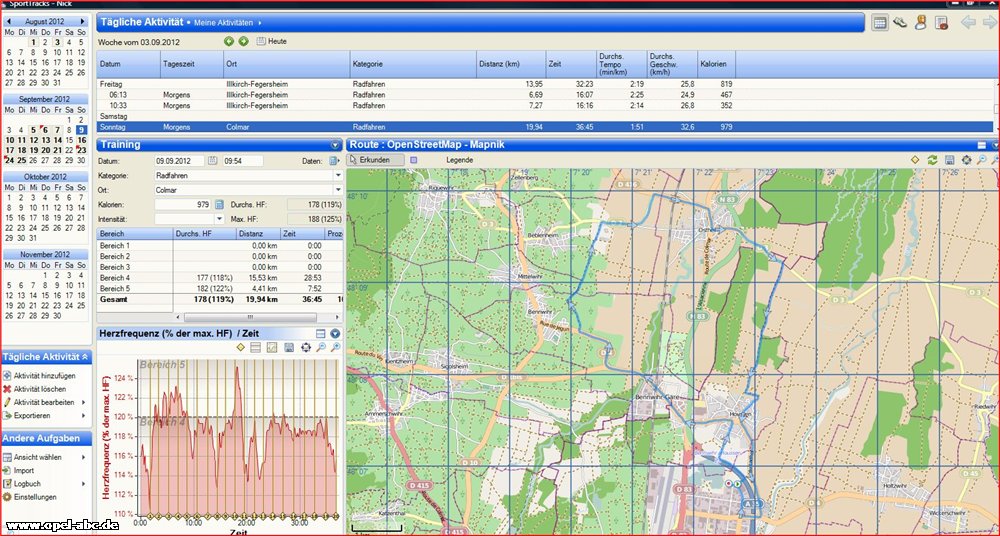The height and width of the screenshot is (536, 1000).
Task: Open the equipment shoe icon in the top toolbar
Action: [900, 23]
